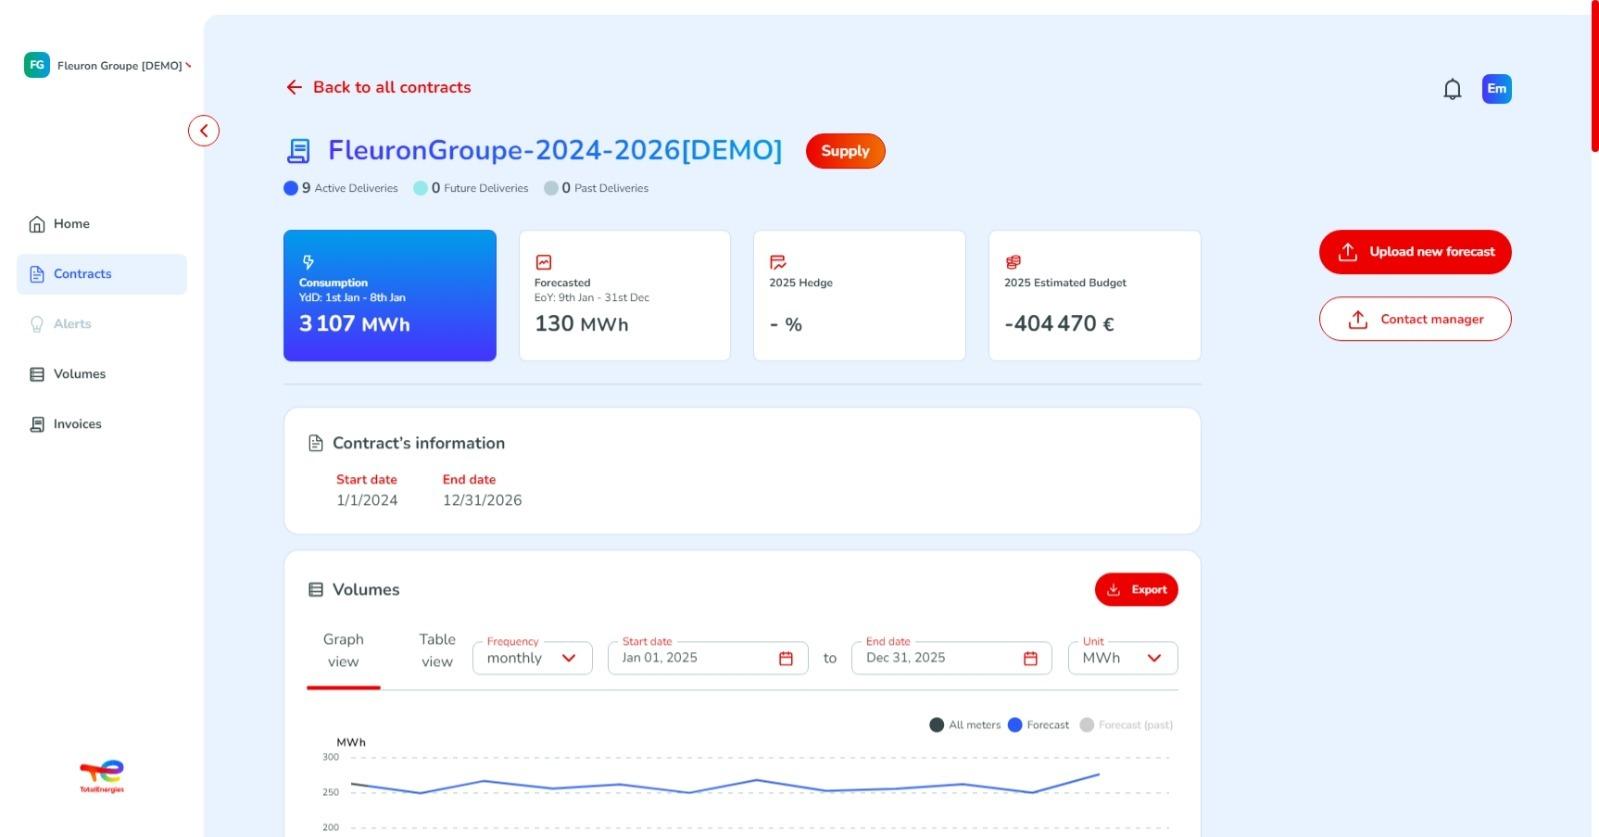1599x837 pixels.
Task: Open Volumes in the sidebar
Action: tap(79, 374)
